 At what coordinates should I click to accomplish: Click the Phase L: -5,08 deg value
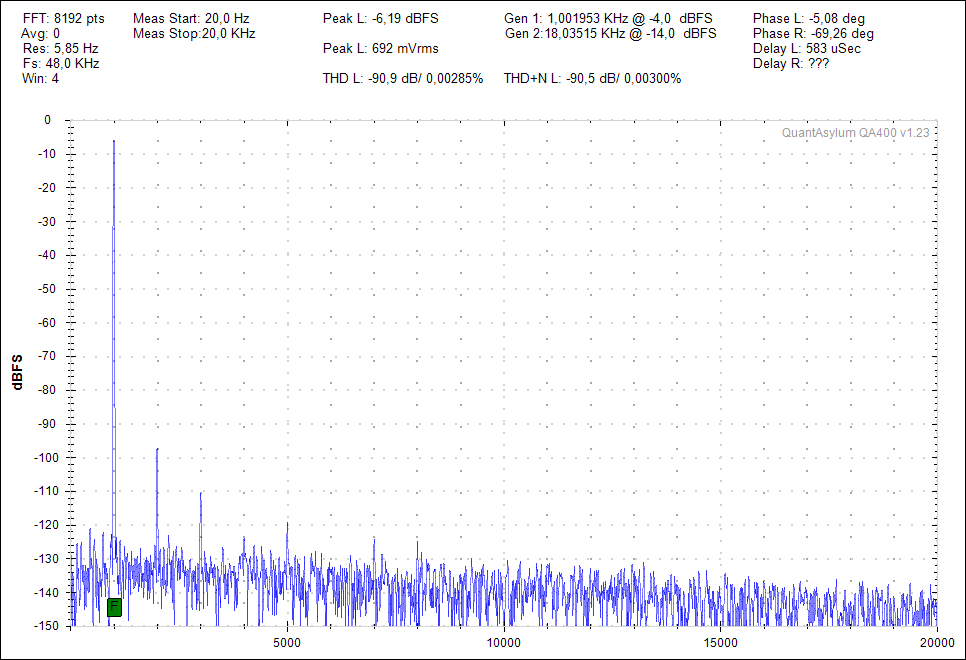809,18
